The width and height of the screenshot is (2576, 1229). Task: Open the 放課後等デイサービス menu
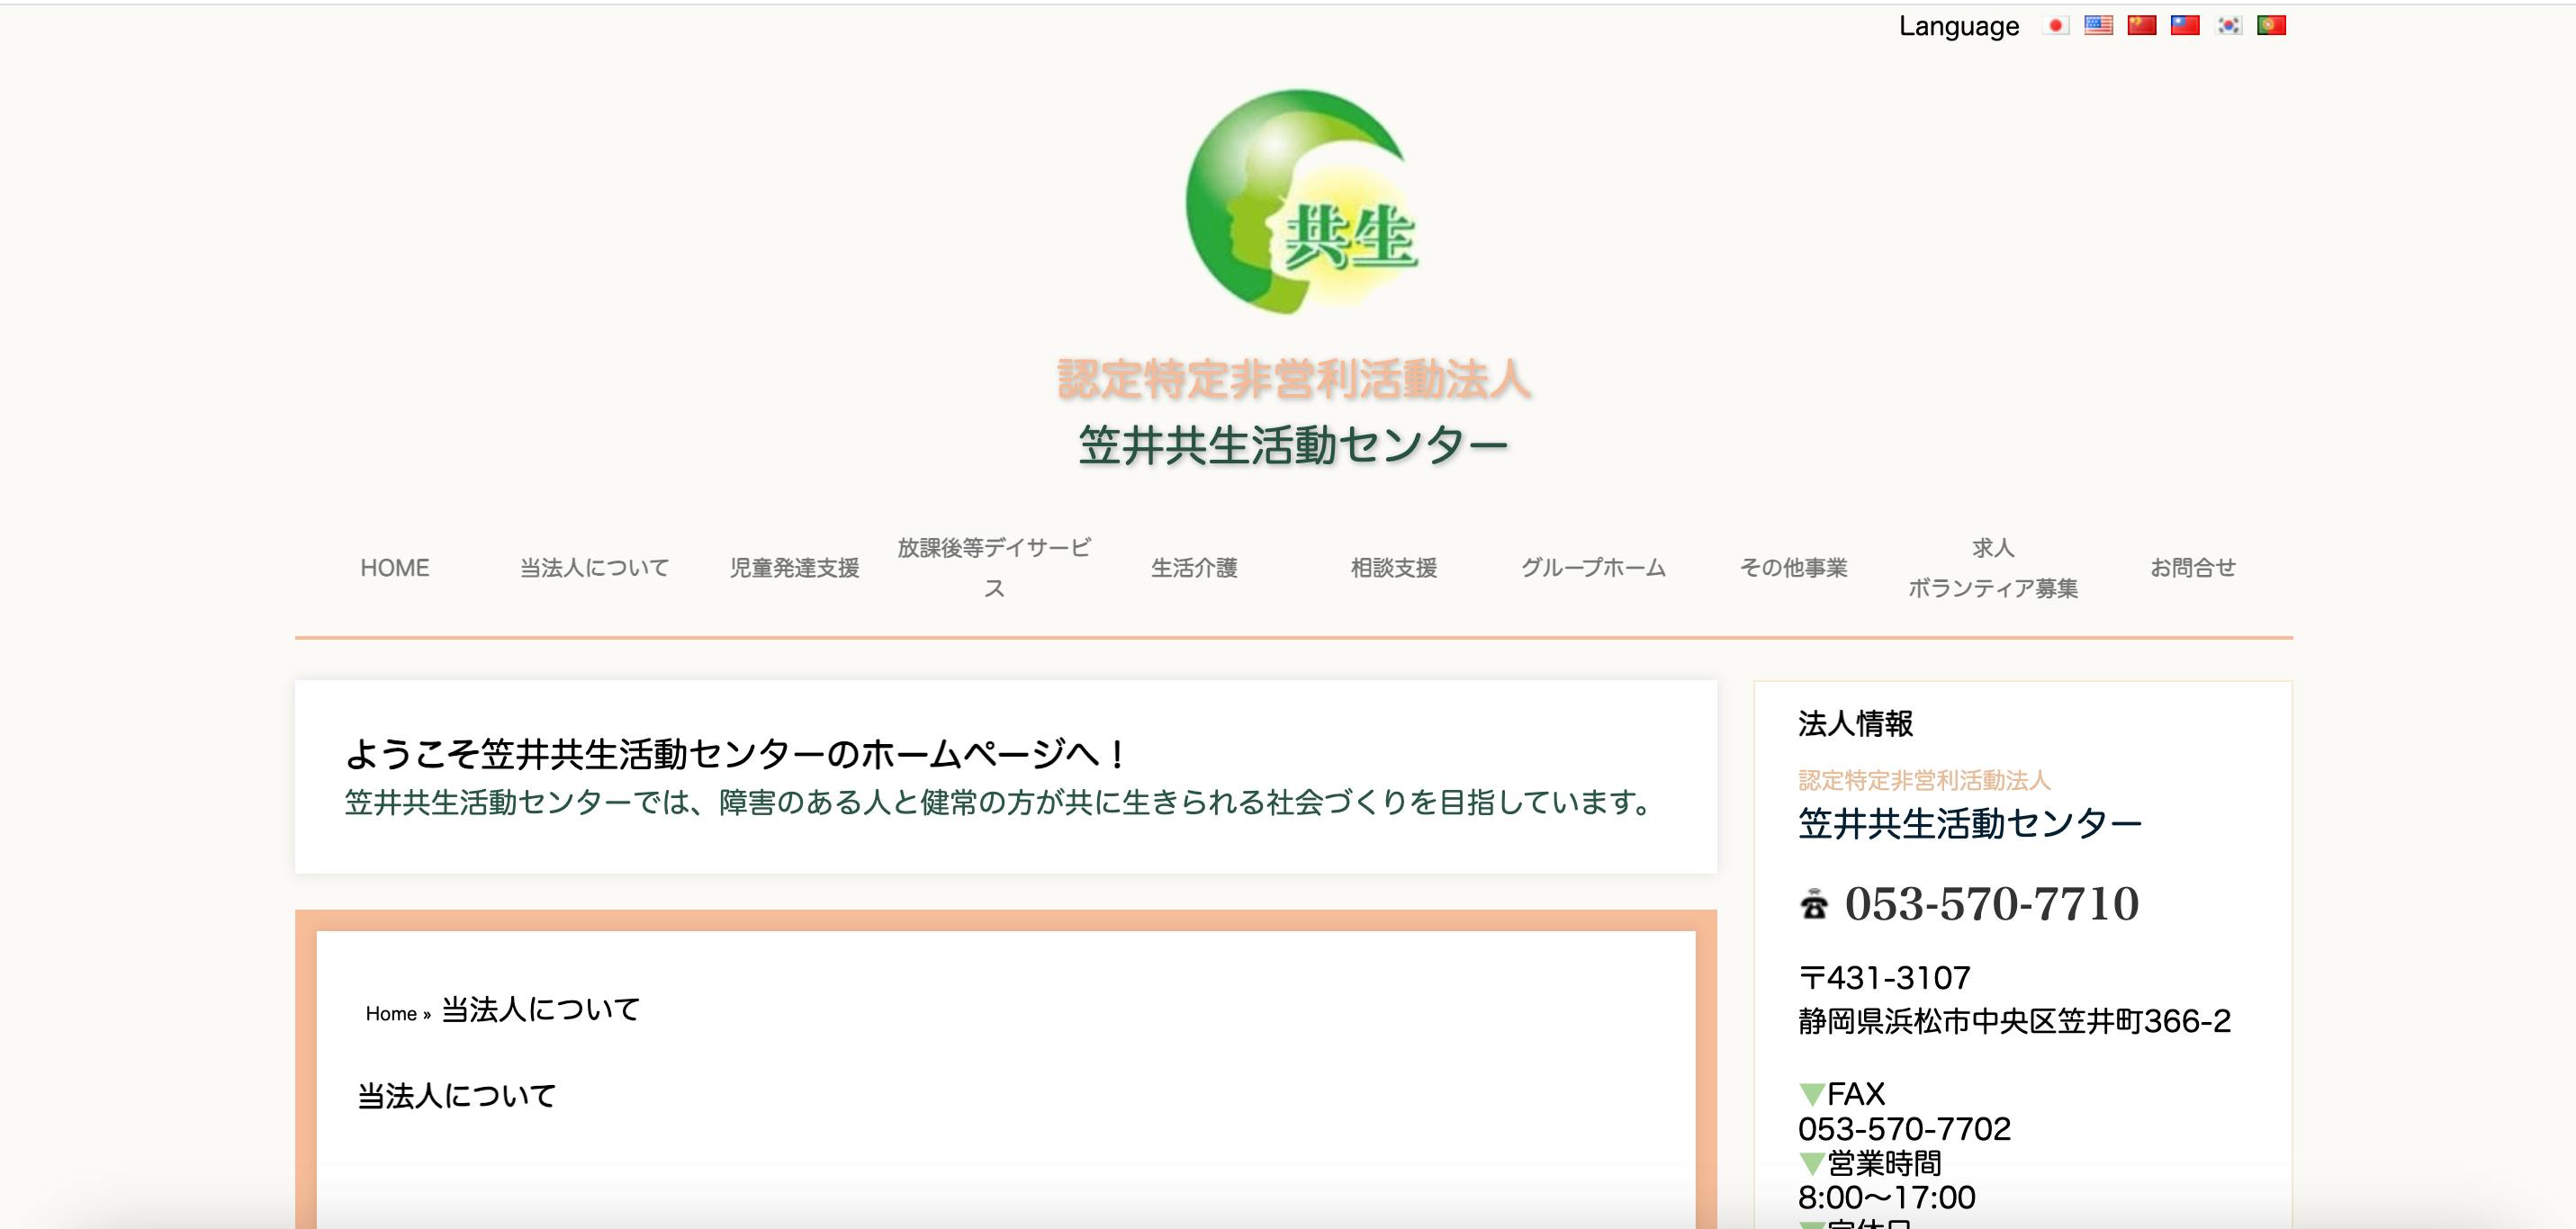coord(993,567)
